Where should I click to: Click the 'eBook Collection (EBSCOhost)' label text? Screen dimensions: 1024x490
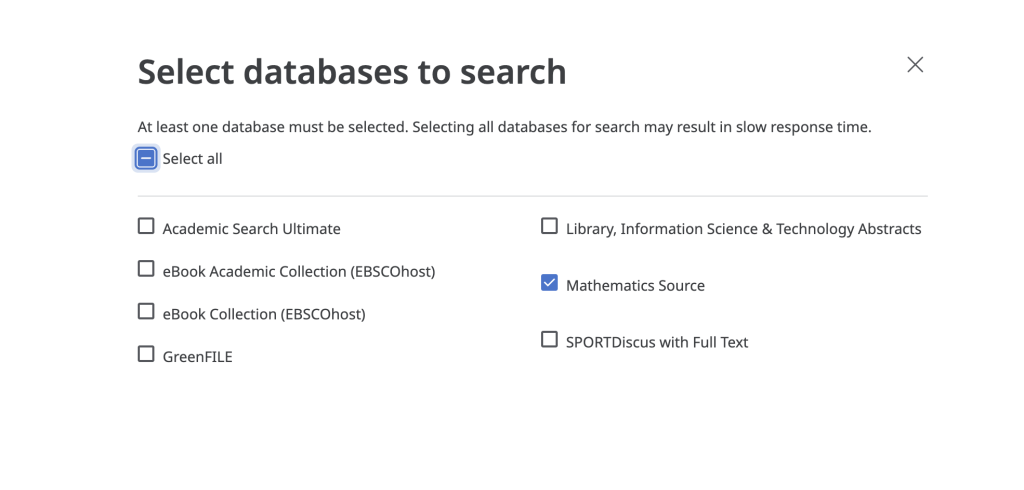(264, 314)
